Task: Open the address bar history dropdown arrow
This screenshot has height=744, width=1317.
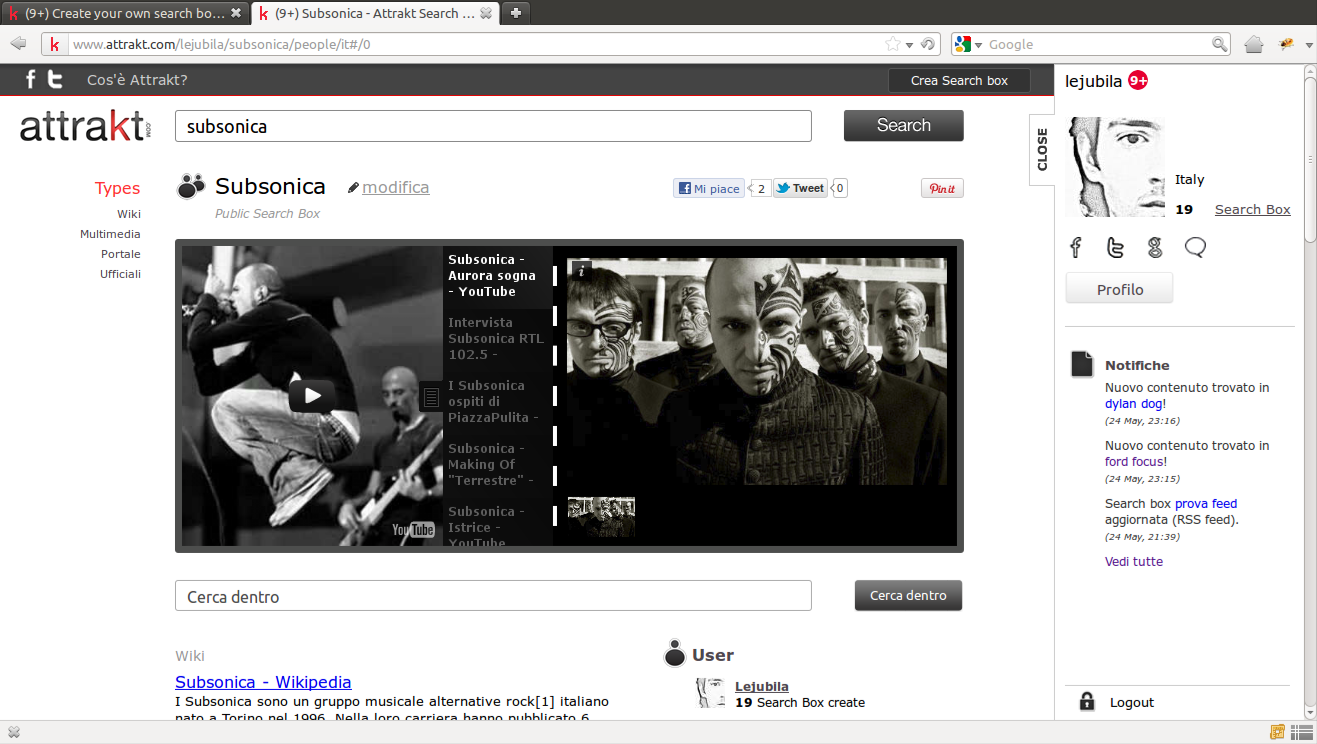Action: coord(909,45)
